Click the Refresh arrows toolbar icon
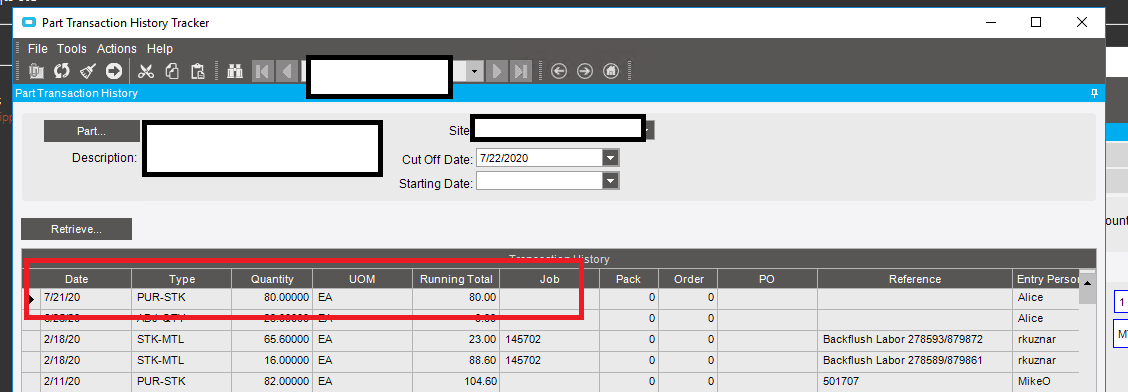This screenshot has width=1128, height=392. [62, 70]
